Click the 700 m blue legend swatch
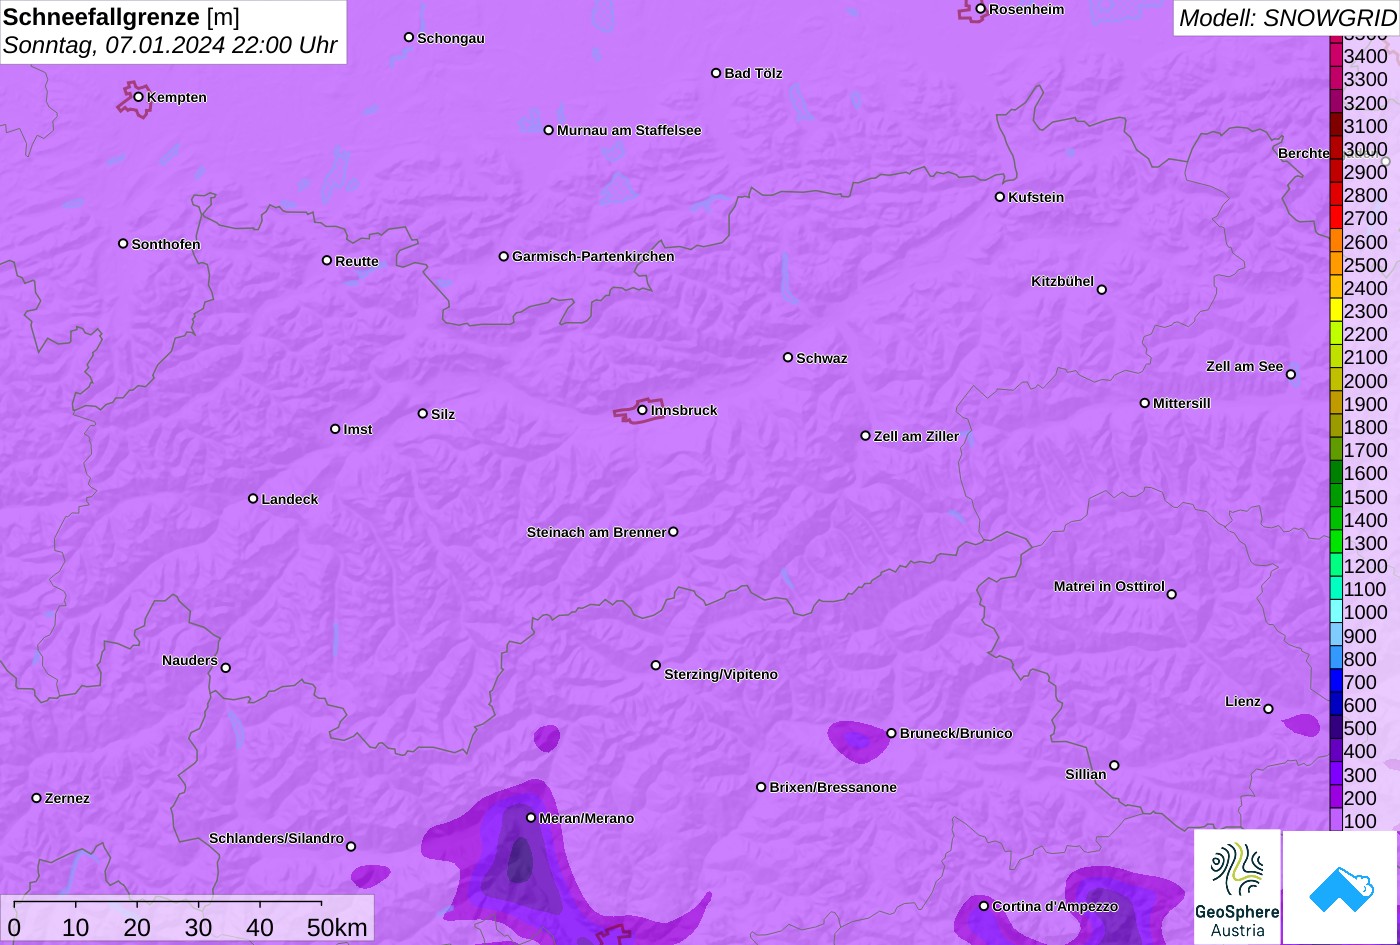This screenshot has height=945, width=1400. (1335, 682)
